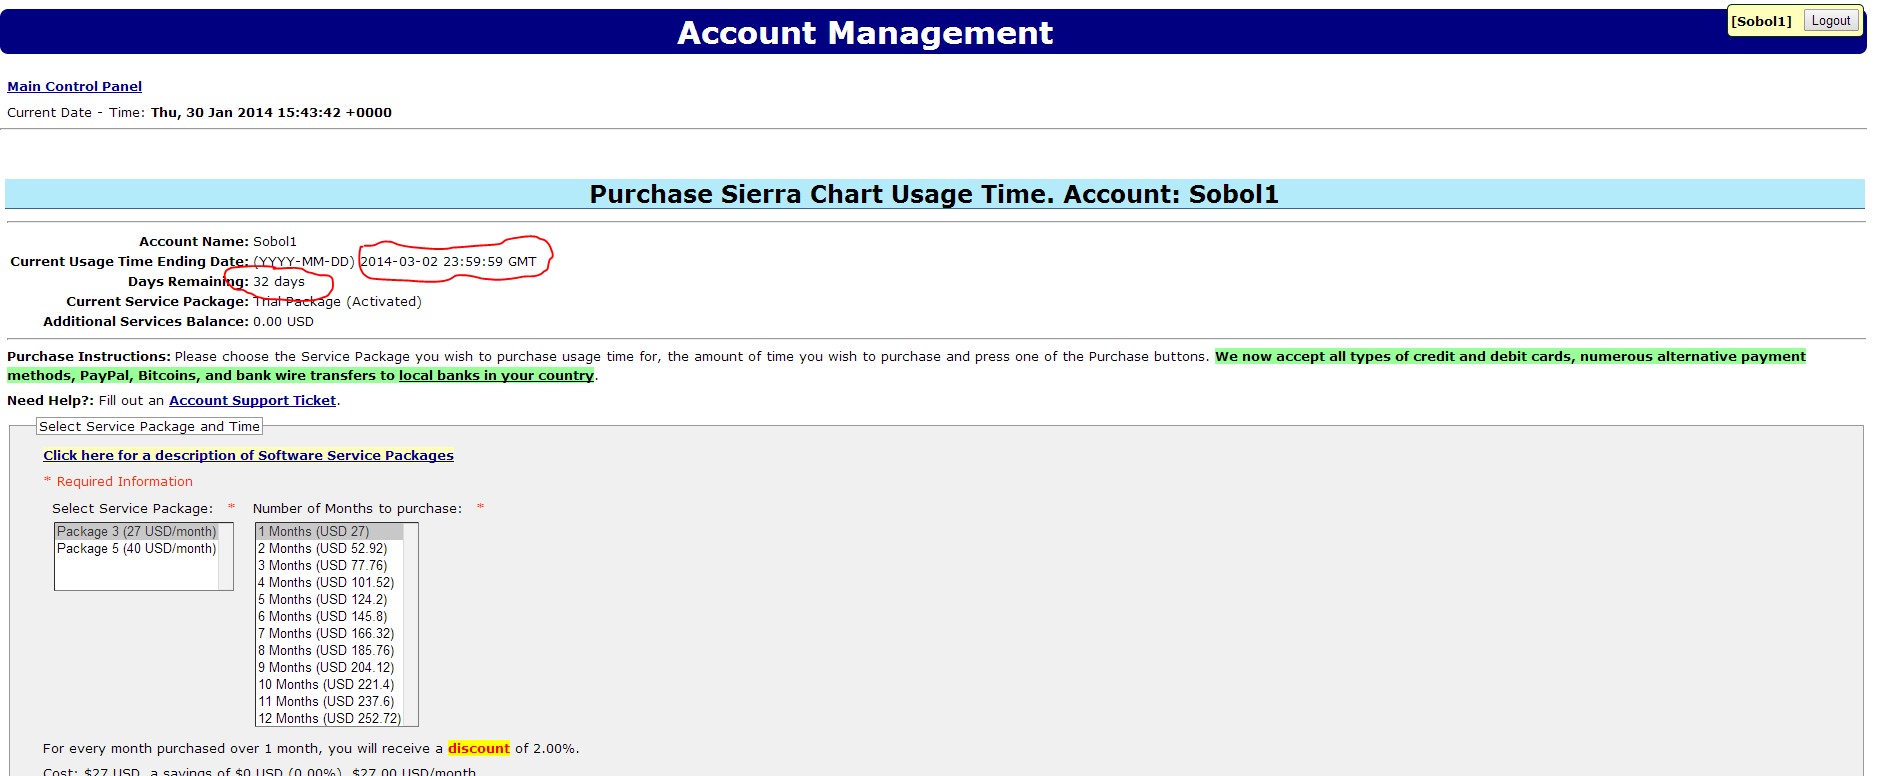1878x776 pixels.
Task: Open the Account Support Ticket link
Action: tap(252, 401)
